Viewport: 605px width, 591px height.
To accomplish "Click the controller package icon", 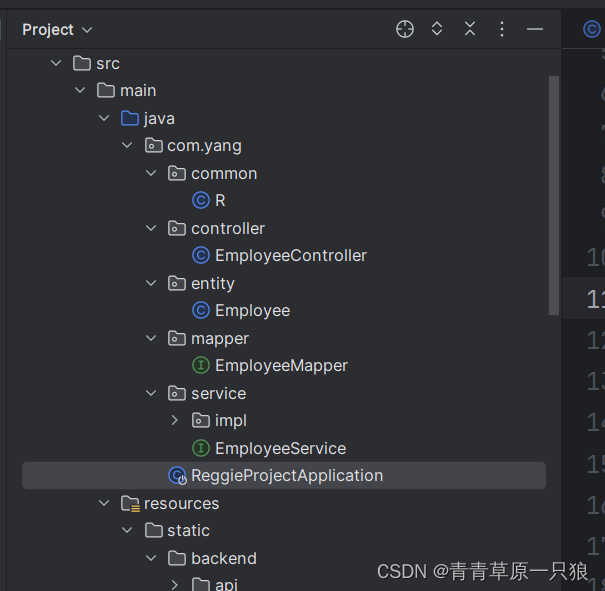I will click(x=177, y=228).
